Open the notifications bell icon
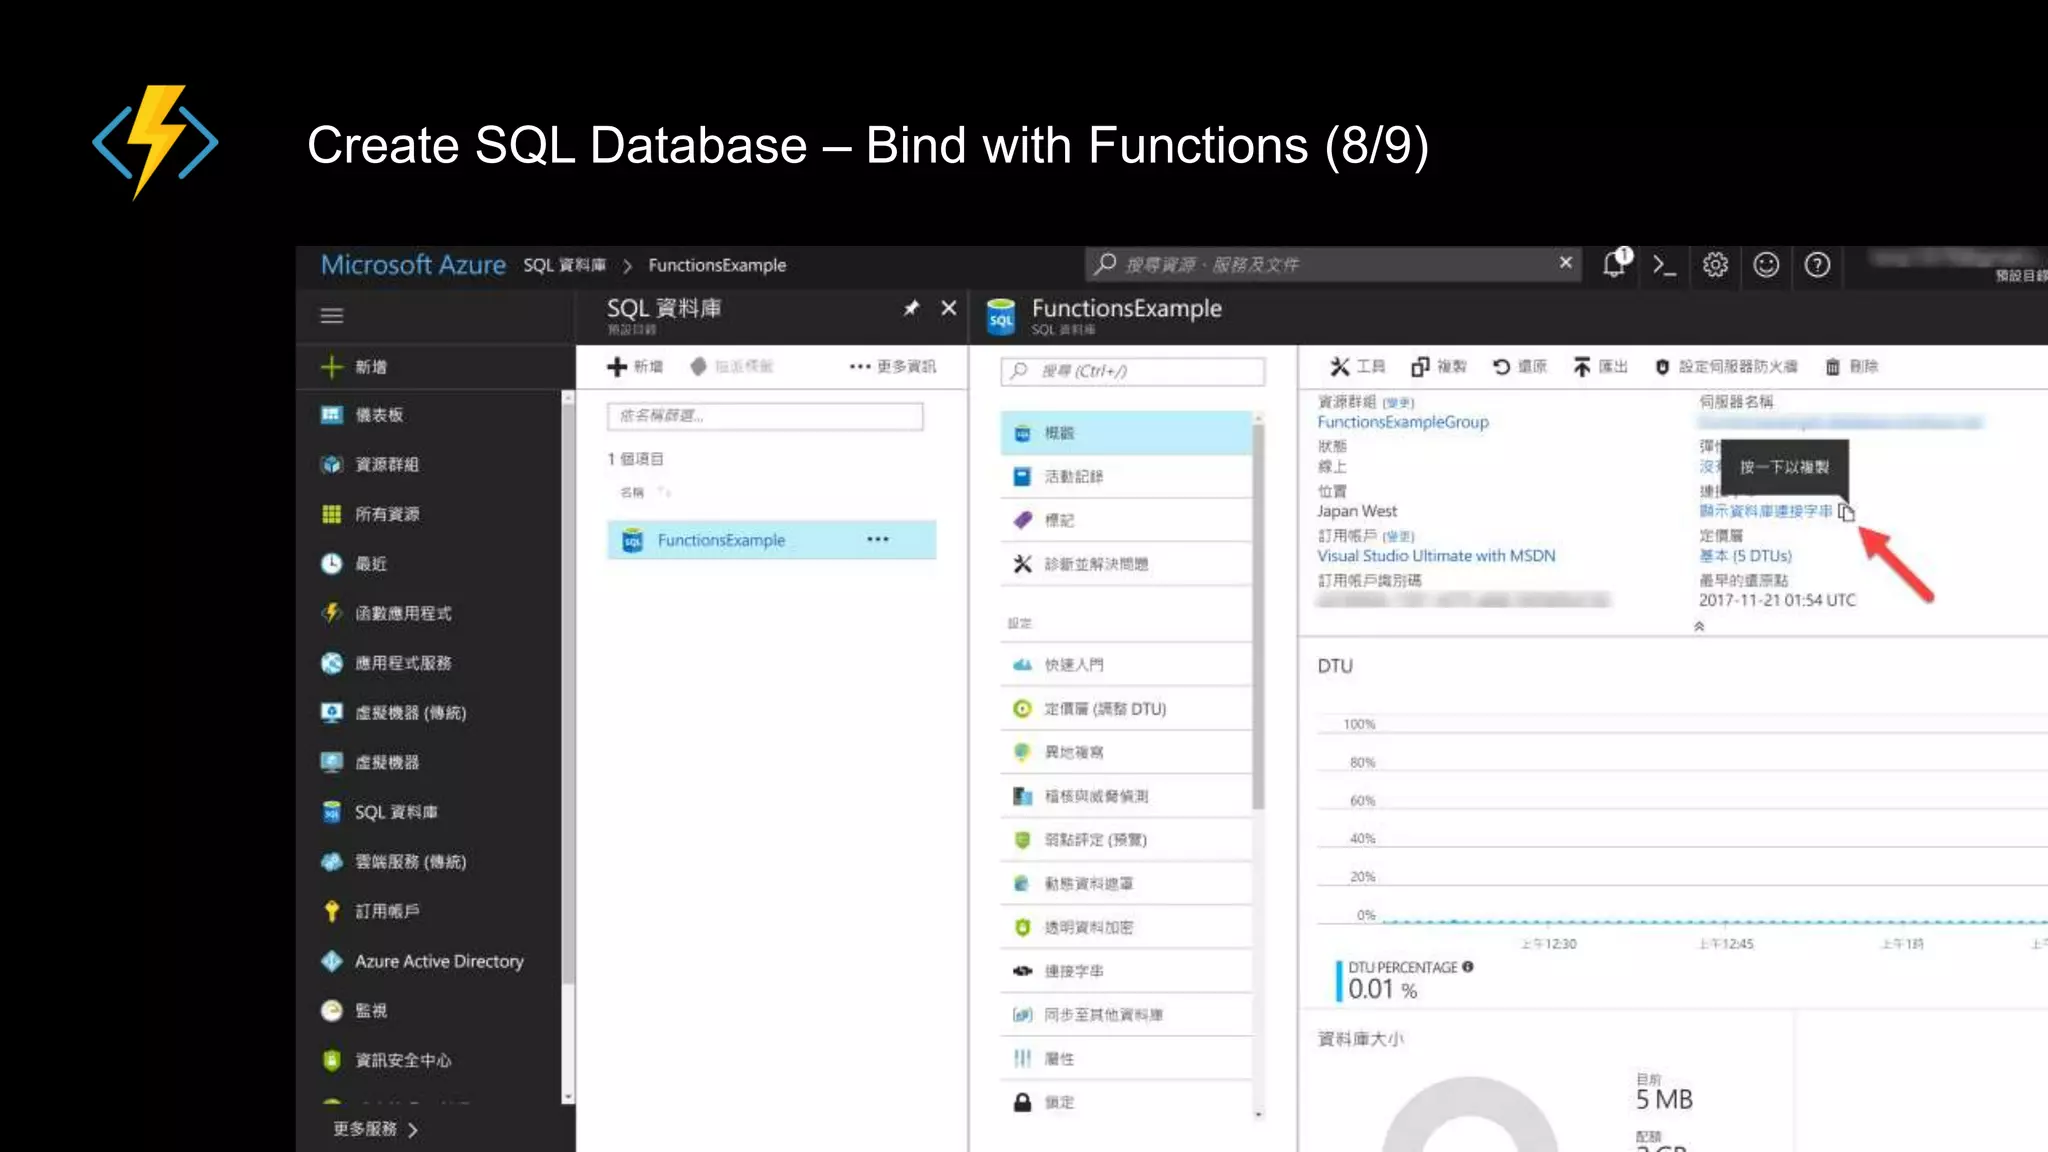The height and width of the screenshot is (1152, 2048). coord(1614,264)
